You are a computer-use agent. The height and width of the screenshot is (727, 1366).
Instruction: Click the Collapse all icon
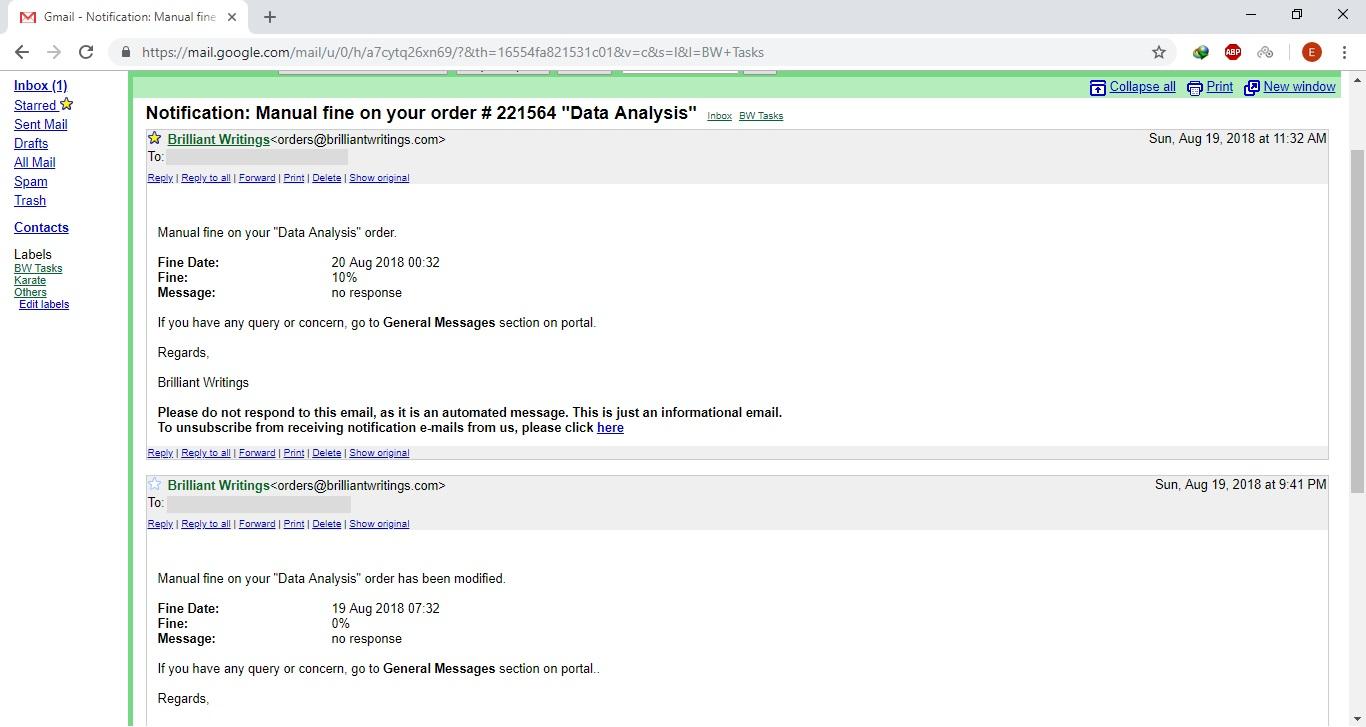pyautogui.click(x=1098, y=87)
